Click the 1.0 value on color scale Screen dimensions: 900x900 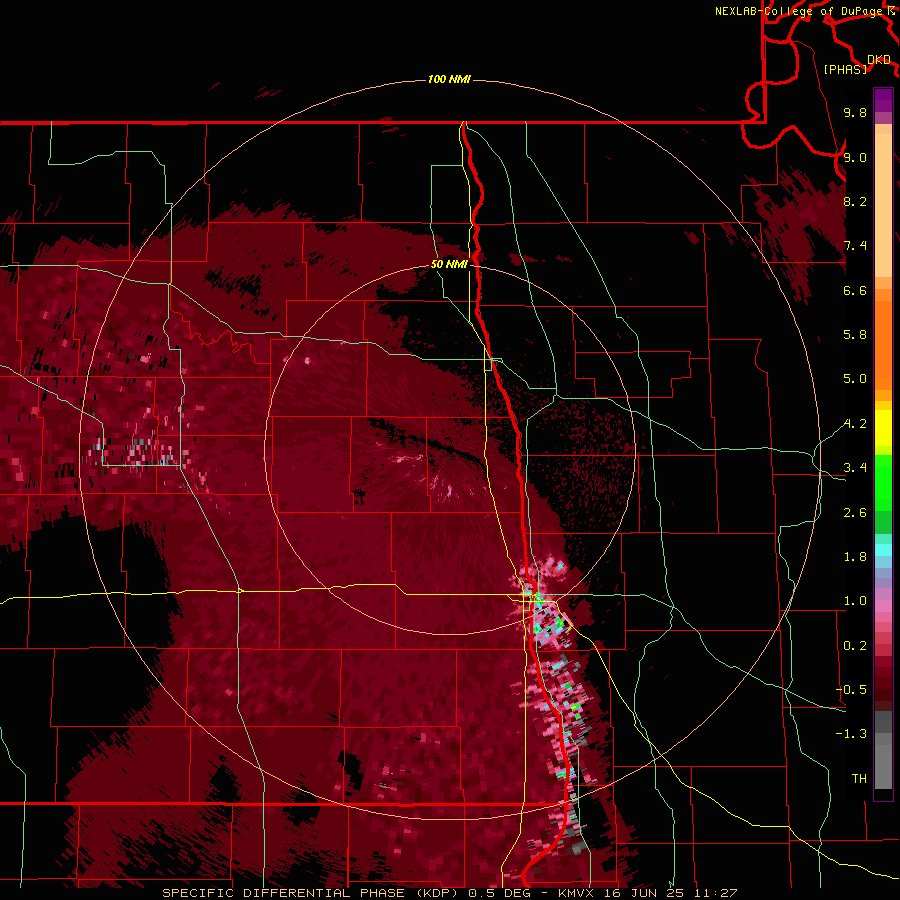[855, 601]
